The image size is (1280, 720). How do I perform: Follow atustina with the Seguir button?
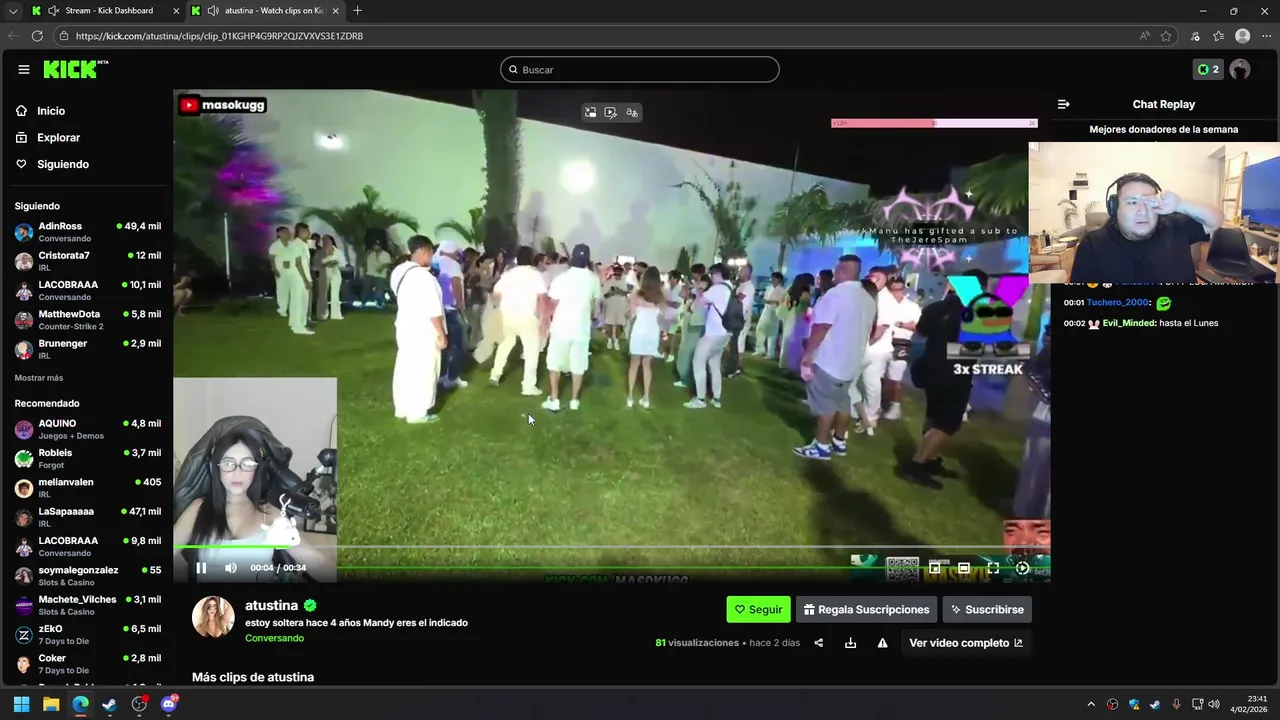pyautogui.click(x=758, y=609)
